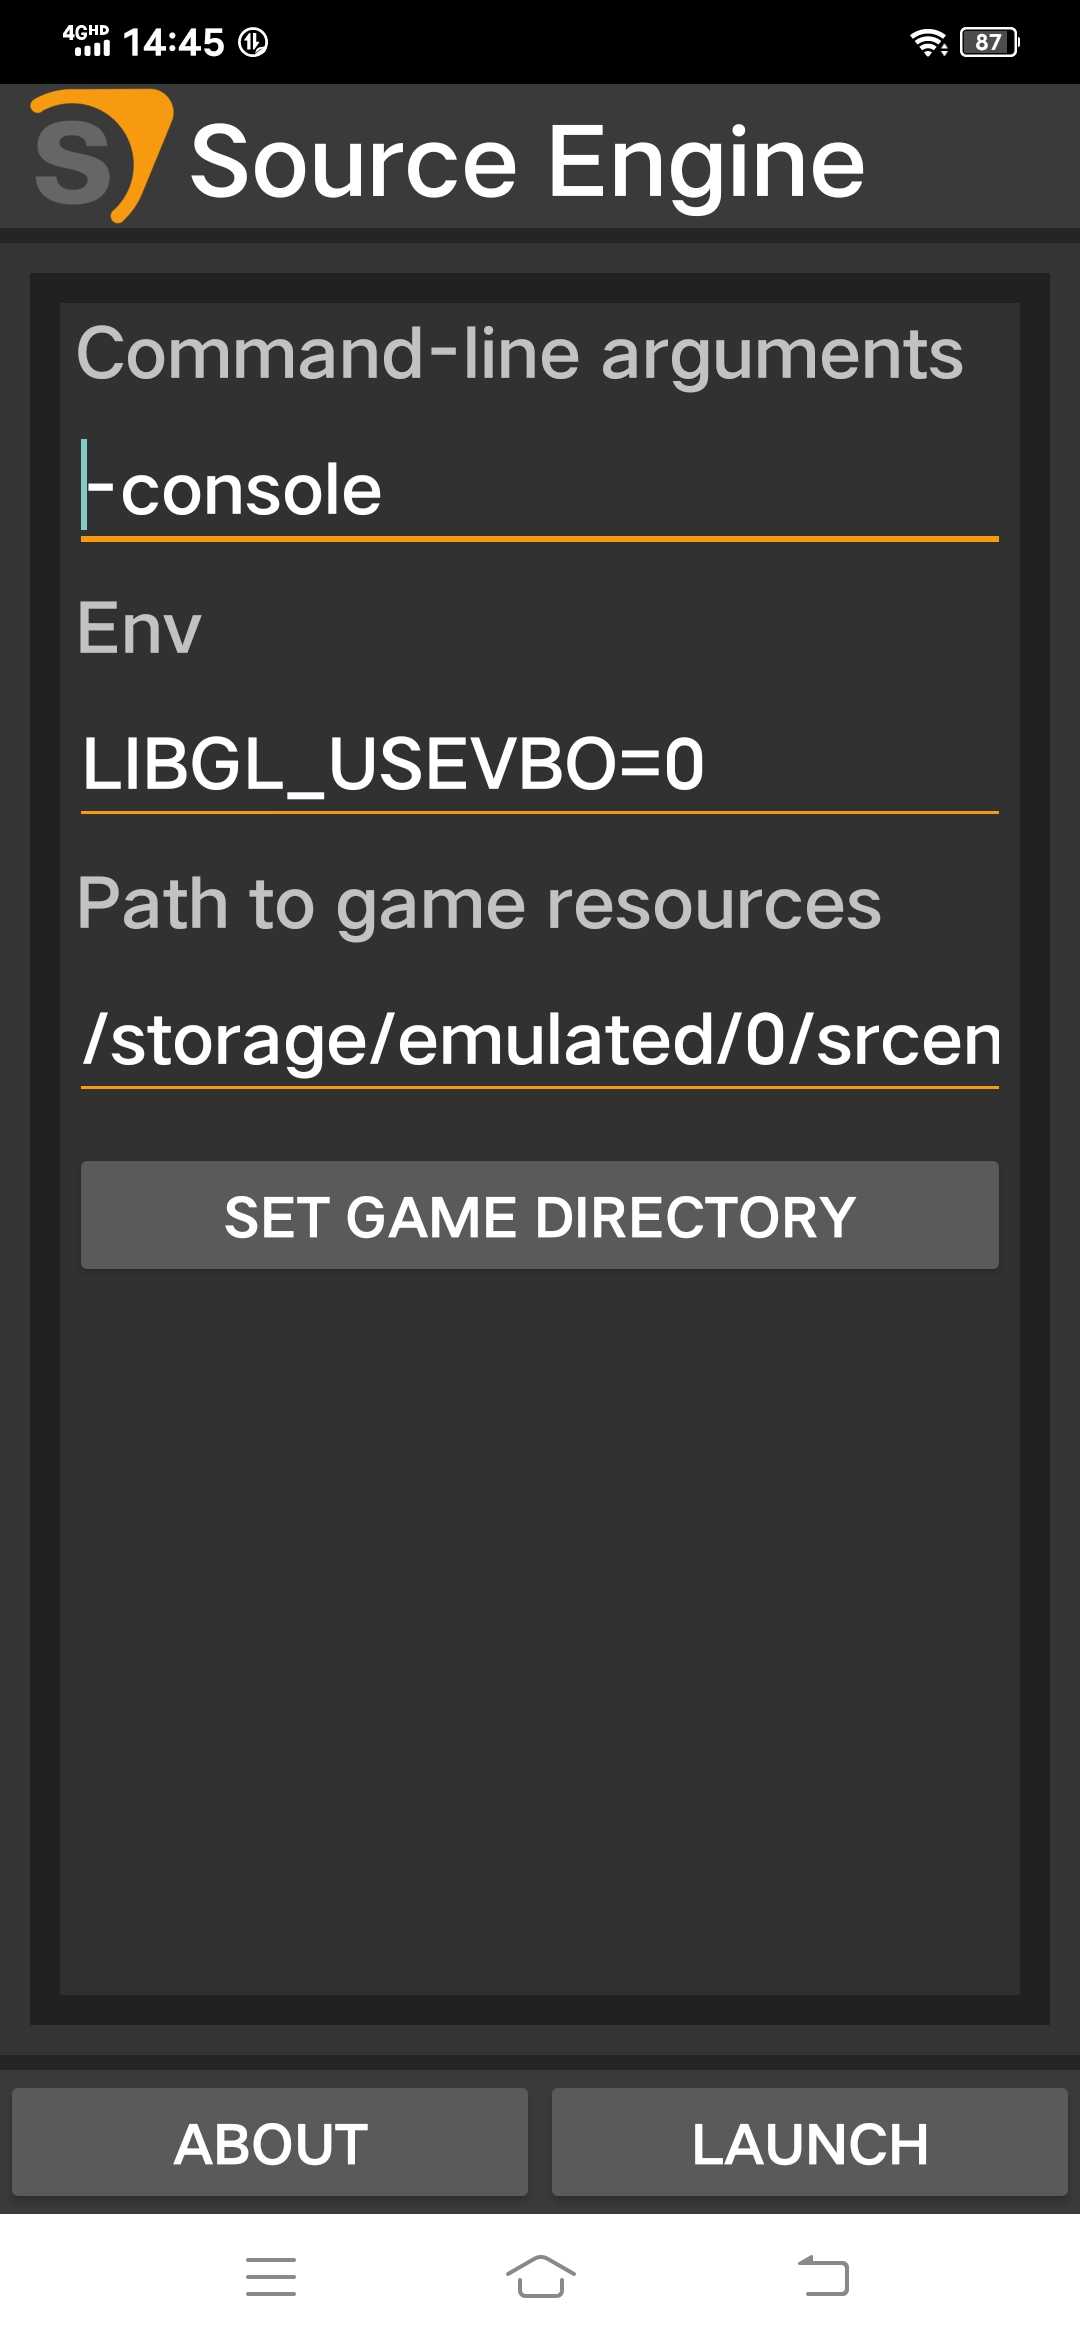
Task: Tap the battery indicator showing 87
Action: click(x=989, y=42)
